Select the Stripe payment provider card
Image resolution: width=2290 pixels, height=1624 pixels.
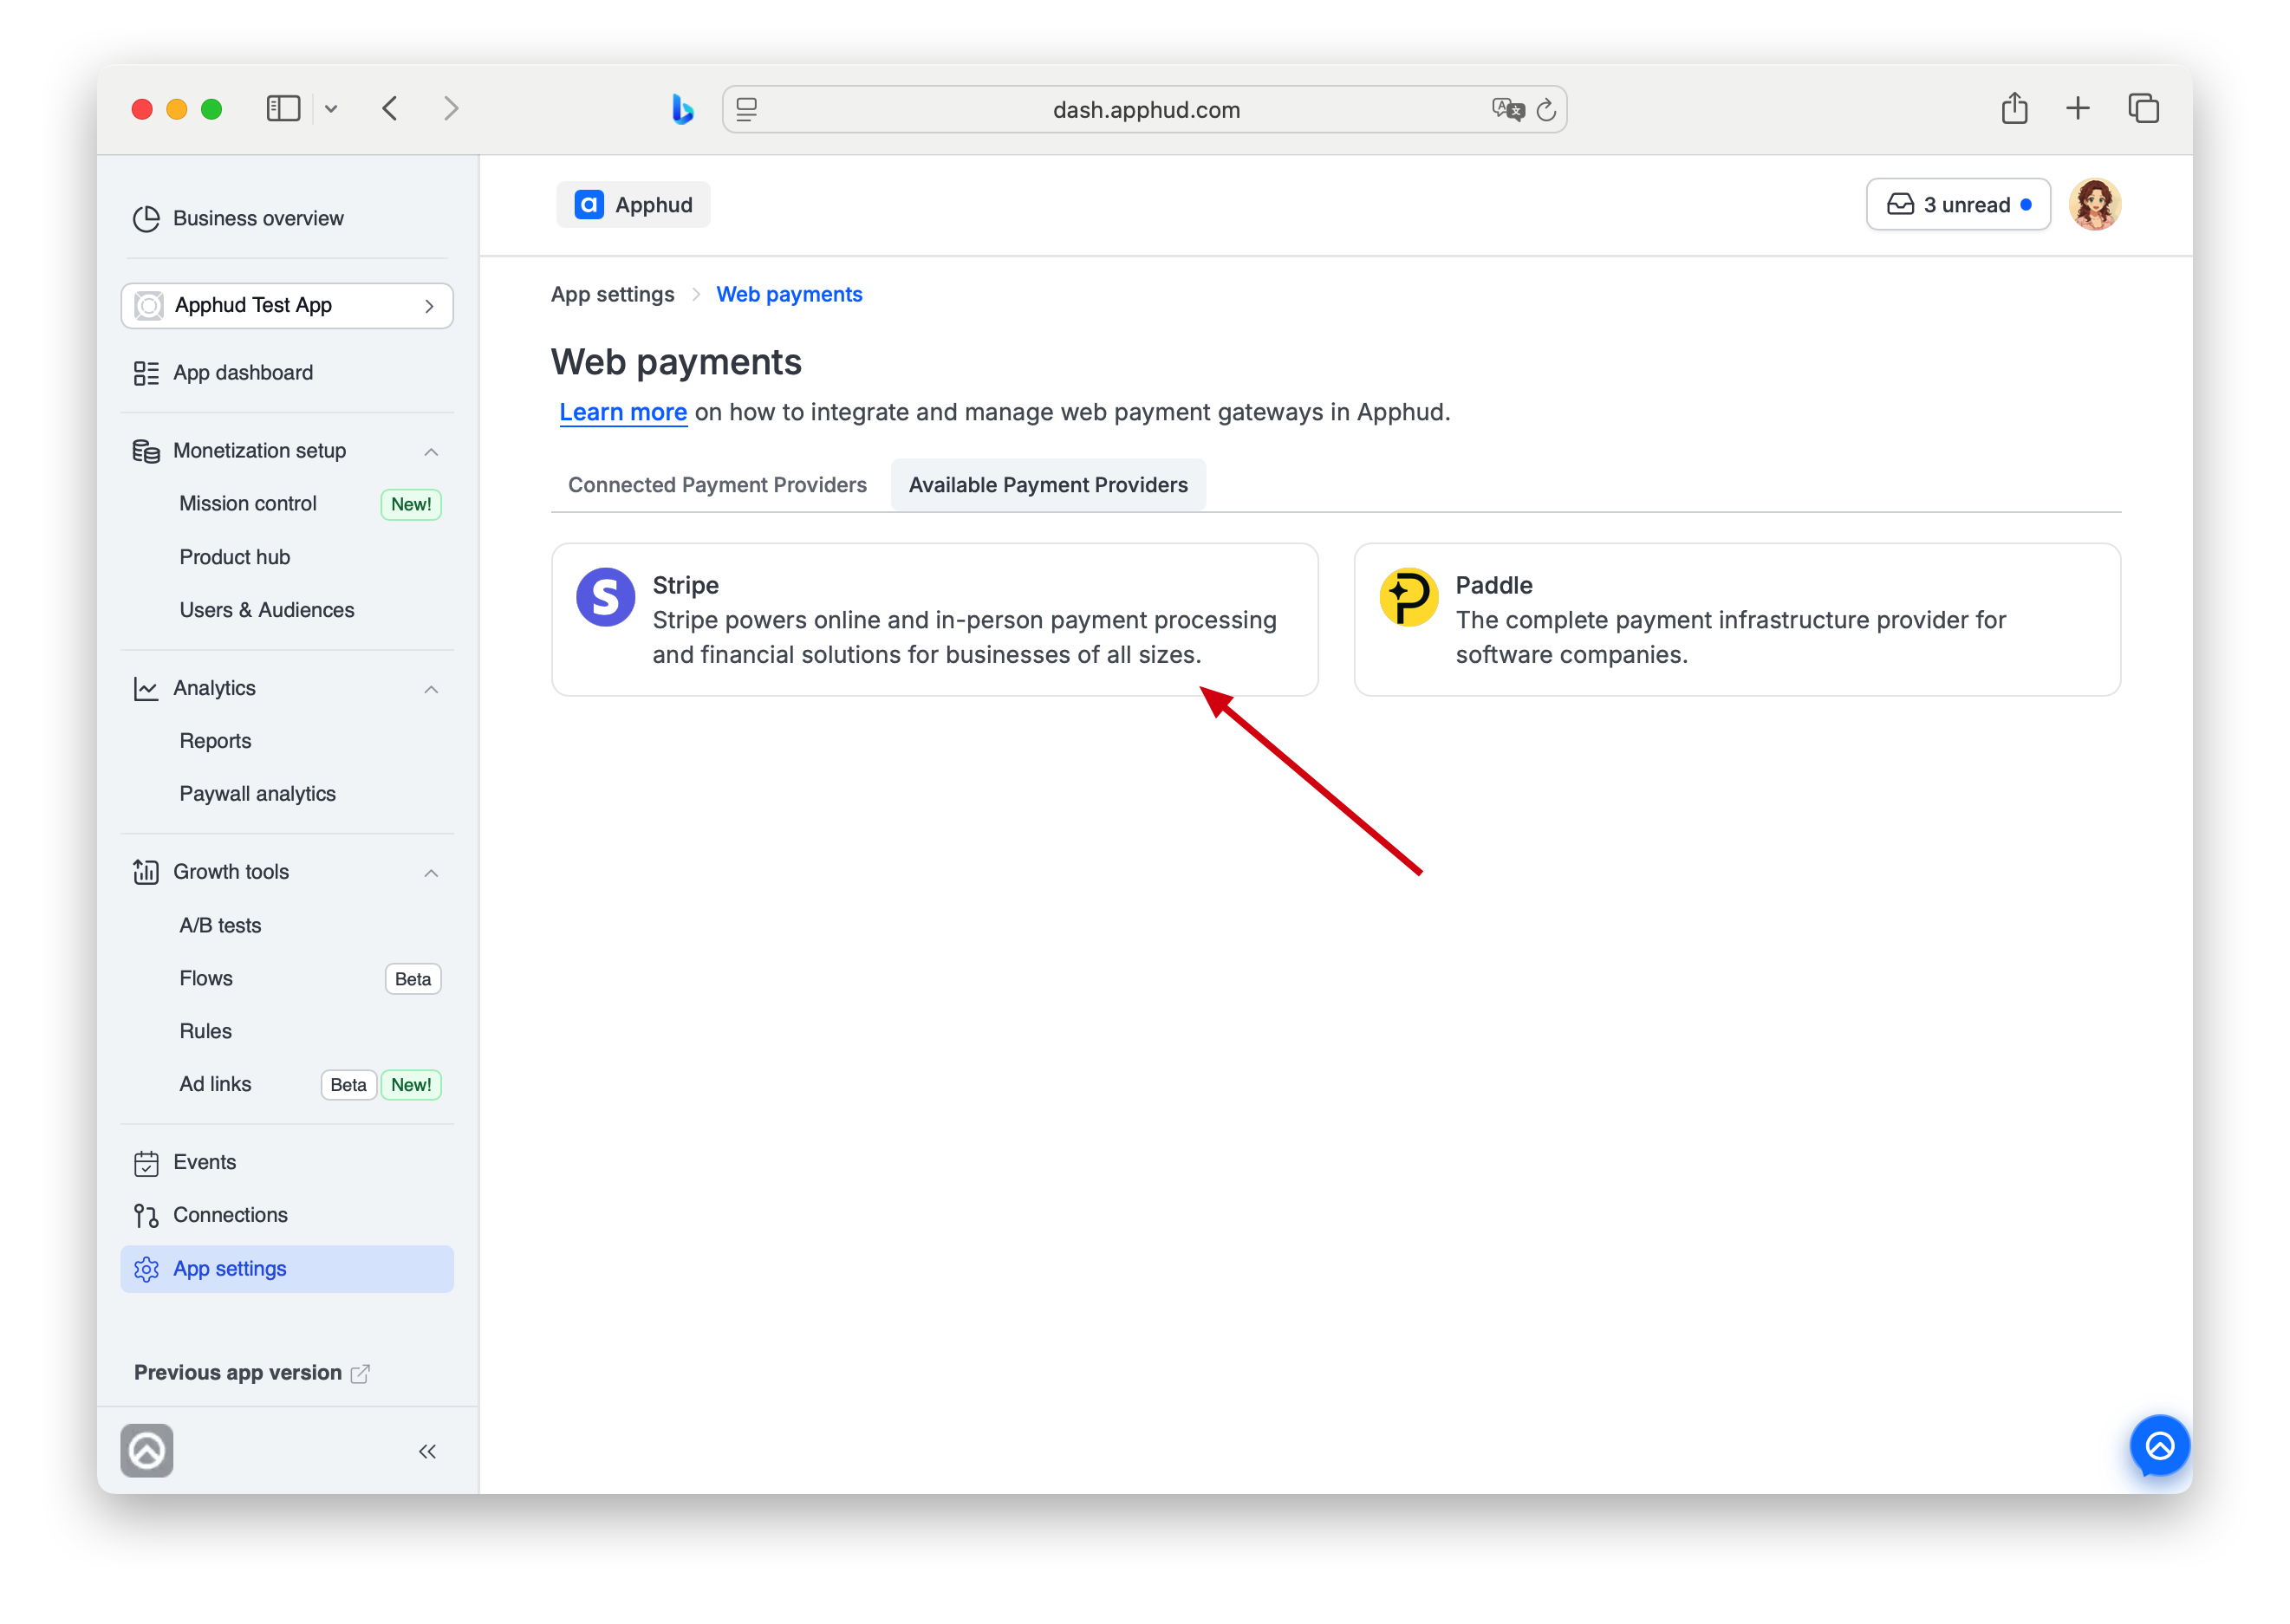pyautogui.click(x=934, y=619)
